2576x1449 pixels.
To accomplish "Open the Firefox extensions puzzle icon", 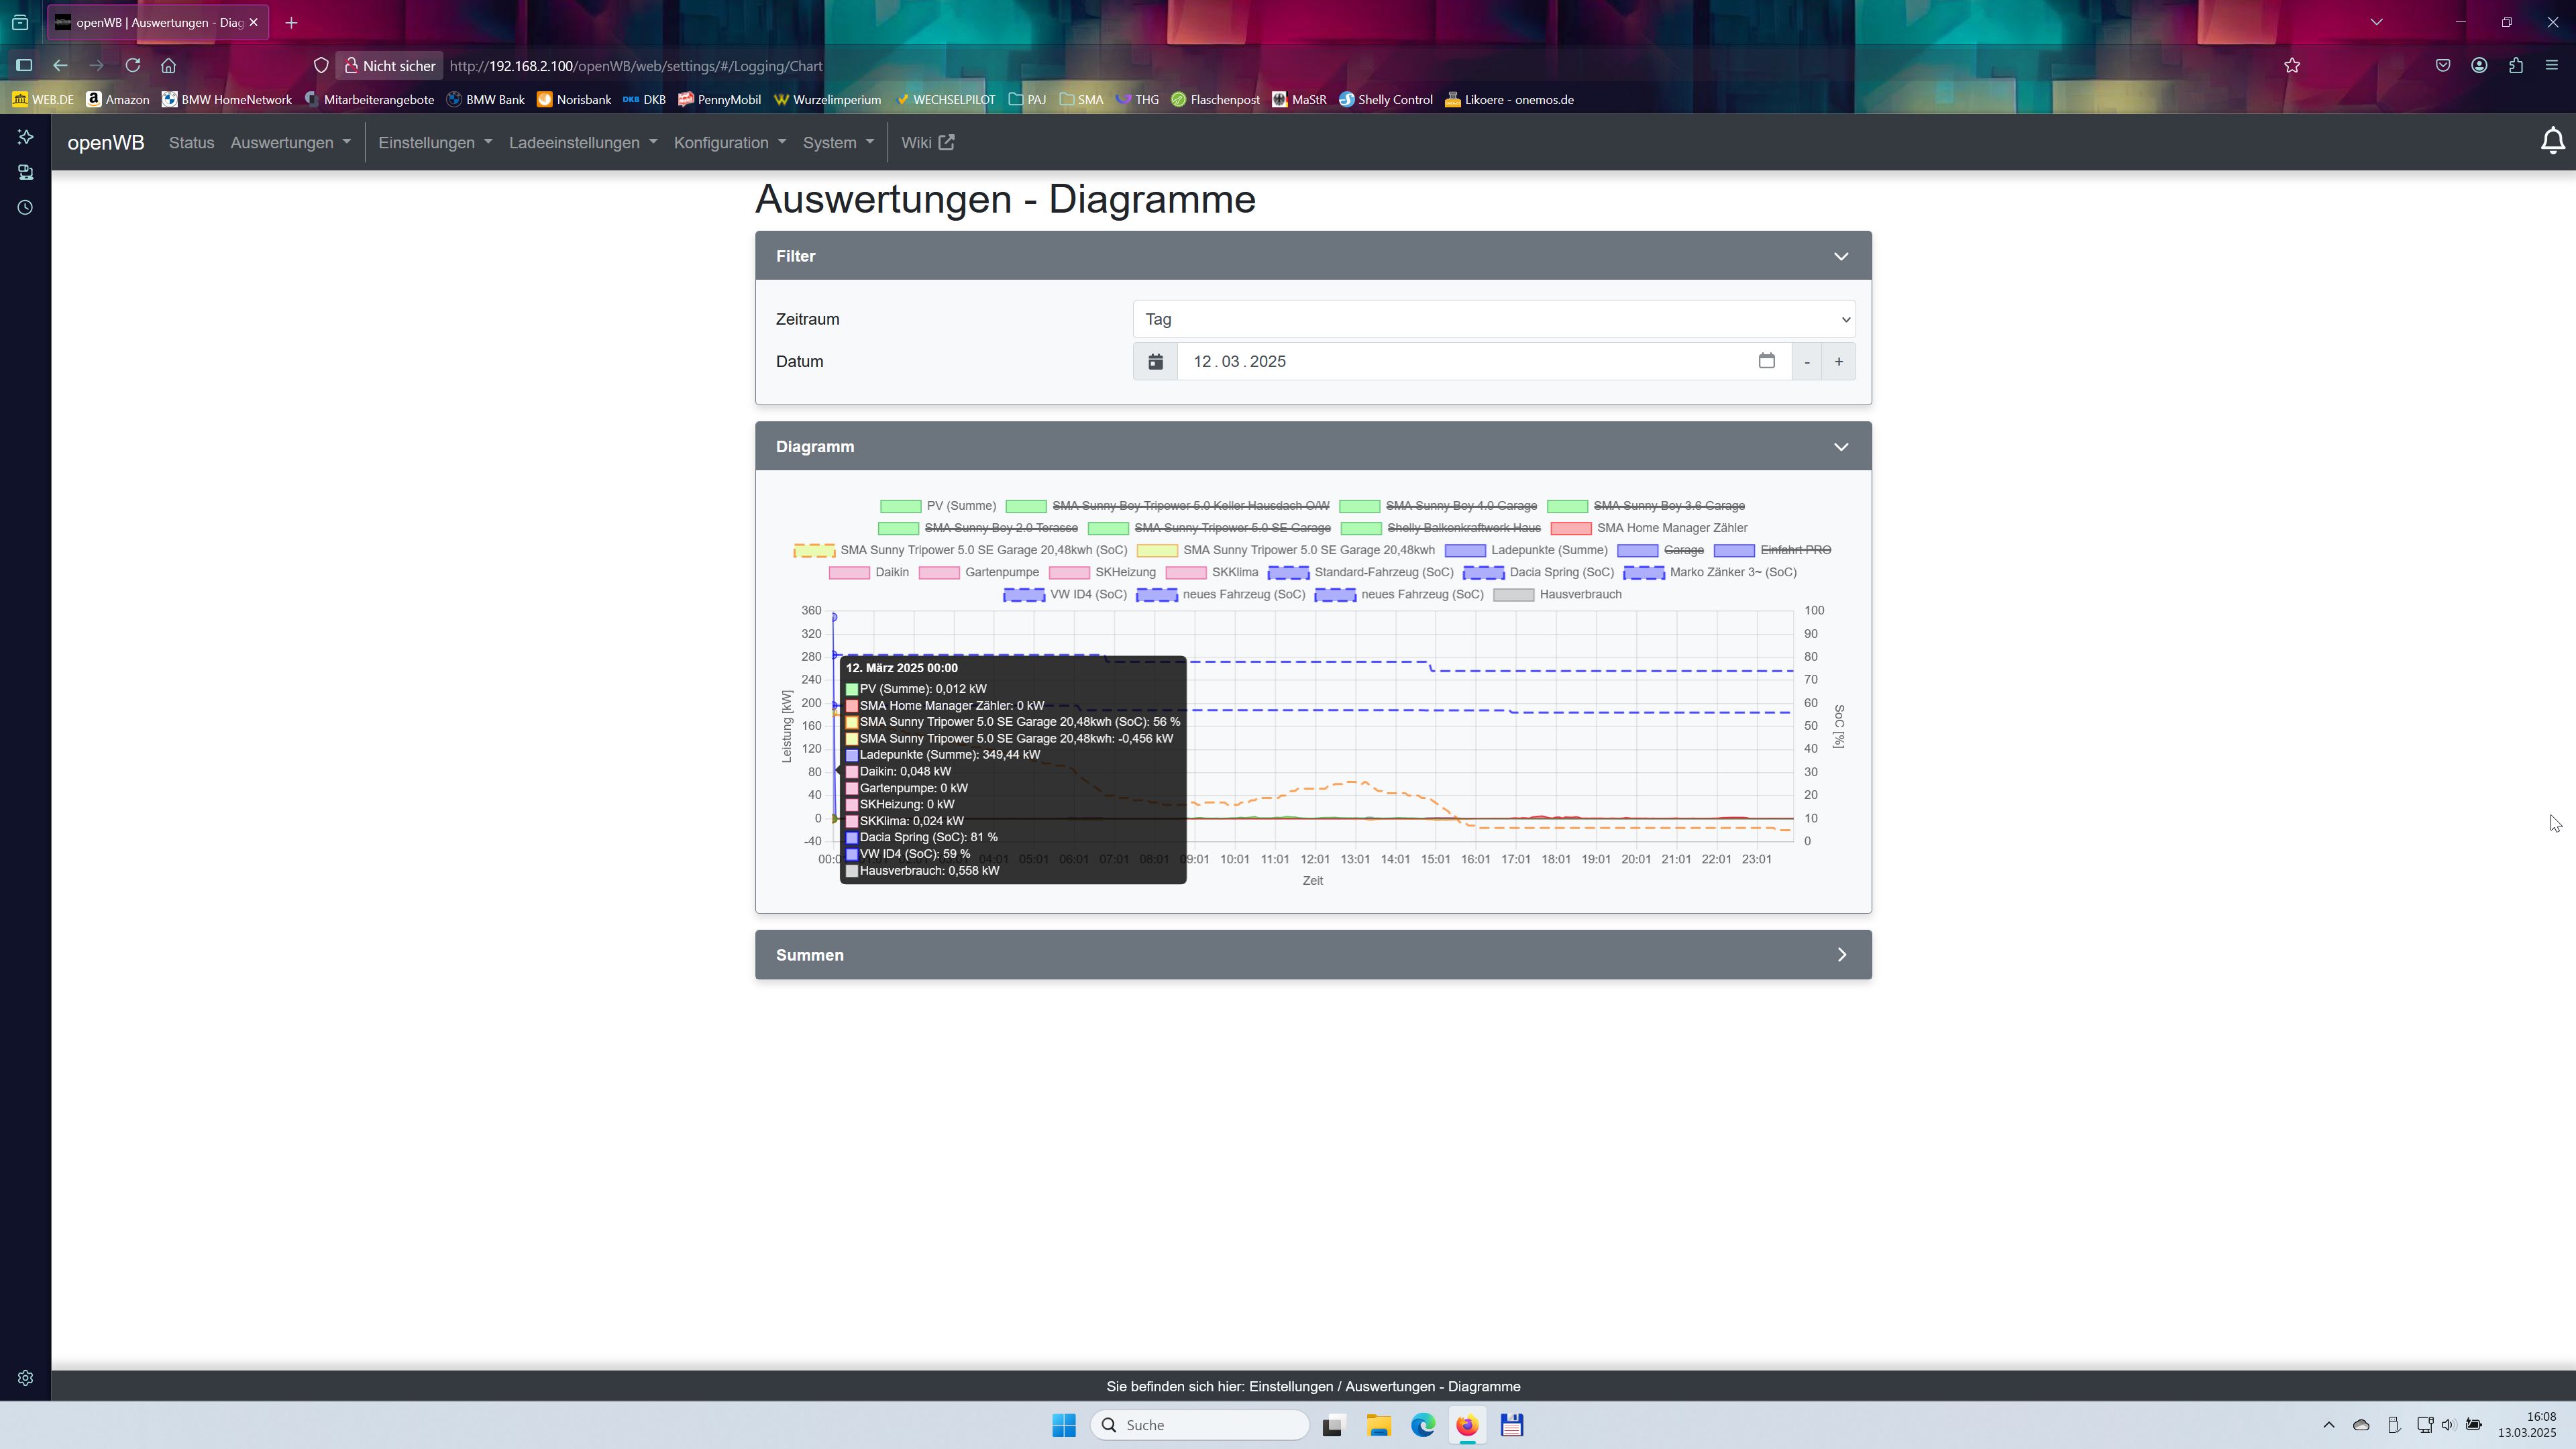I will (2515, 66).
